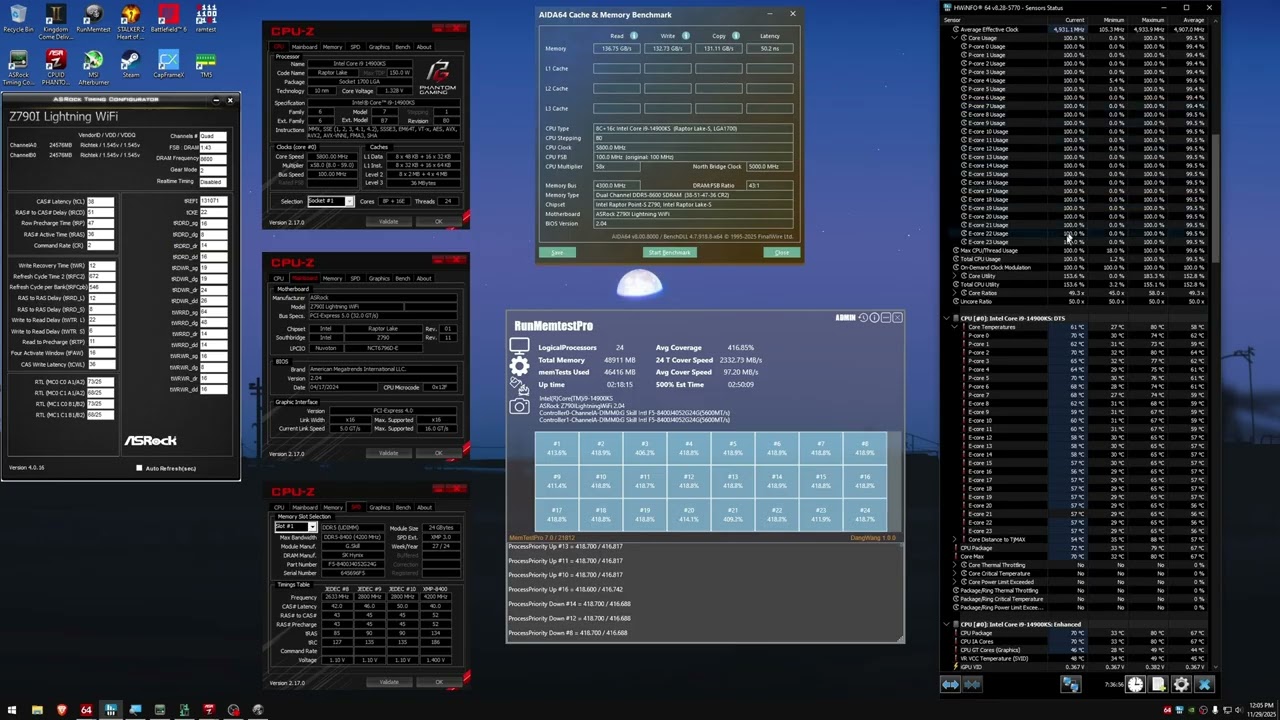Select memtest tile #1 in RunMemtestPro grid
The width and height of the screenshot is (1280, 720).
point(557,447)
